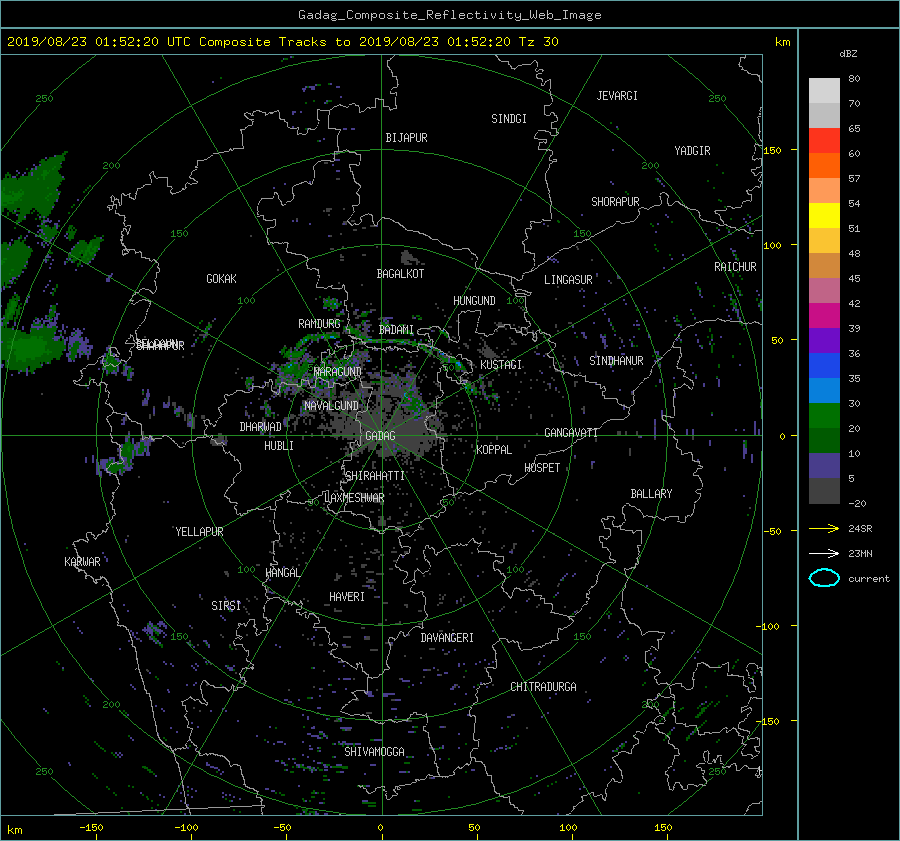Screen dimensions: 900x841
Task: Click the -150 tick on bottom axis
Action: point(91,828)
